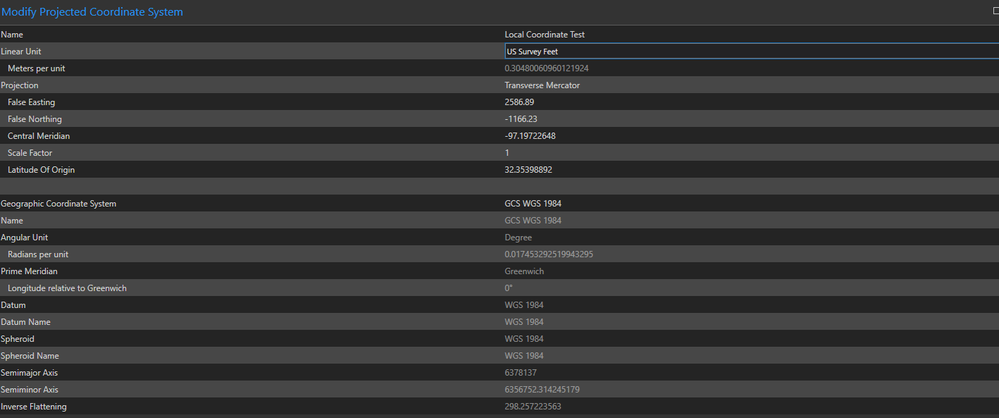Image resolution: width=999 pixels, height=418 pixels.
Task: Click the Projection row label
Action: tap(20, 85)
